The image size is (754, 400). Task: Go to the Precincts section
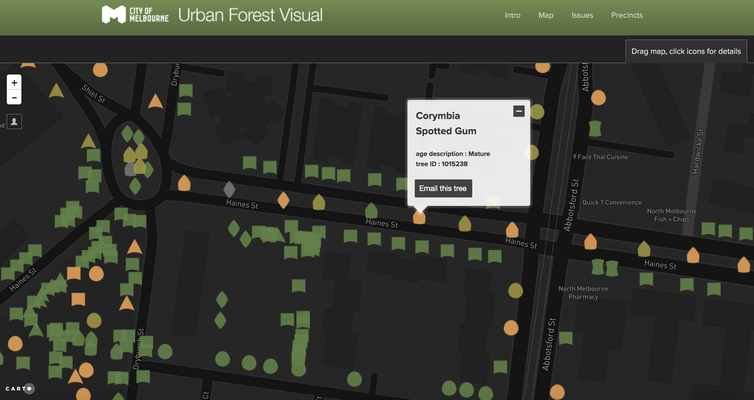(x=627, y=16)
